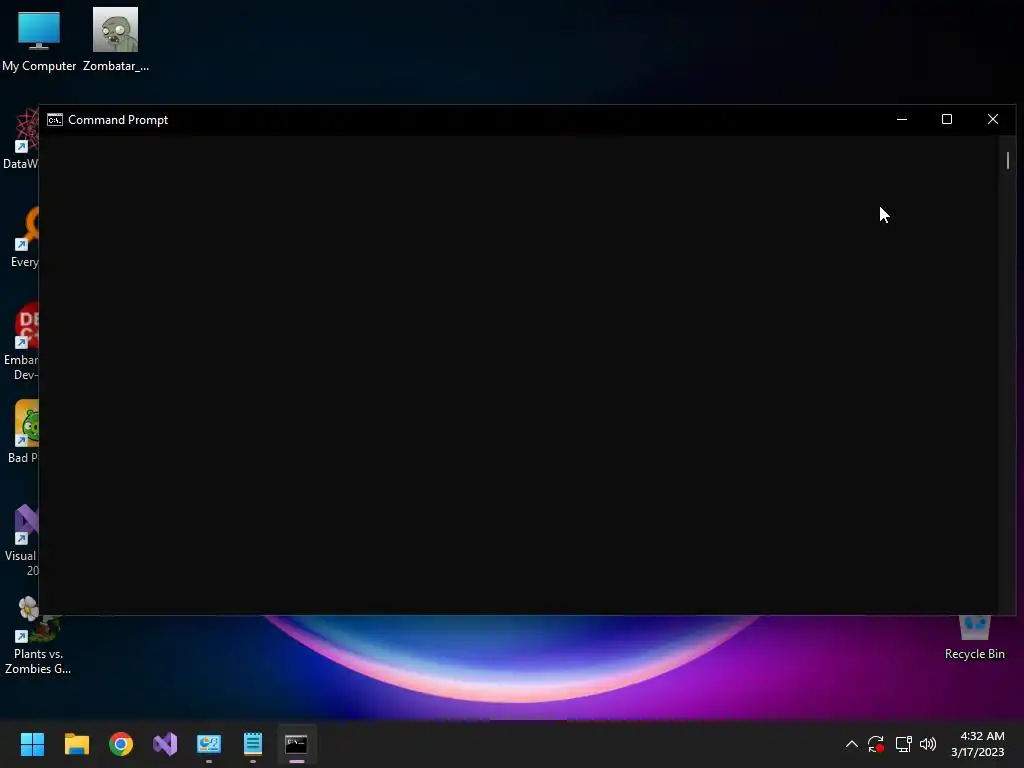Image resolution: width=1024 pixels, height=768 pixels.
Task: Maximize the Command Prompt window
Action: pos(947,120)
